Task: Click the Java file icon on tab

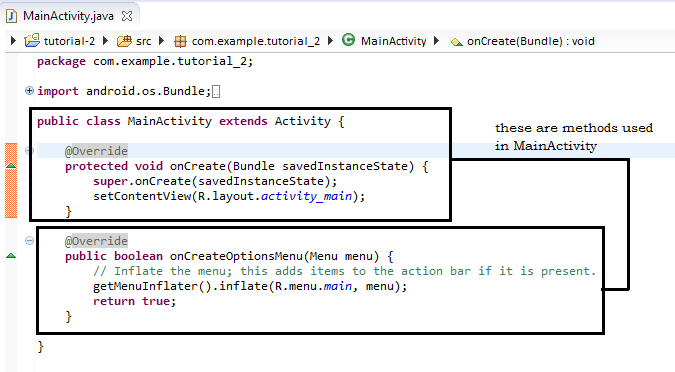Action: (x=12, y=16)
